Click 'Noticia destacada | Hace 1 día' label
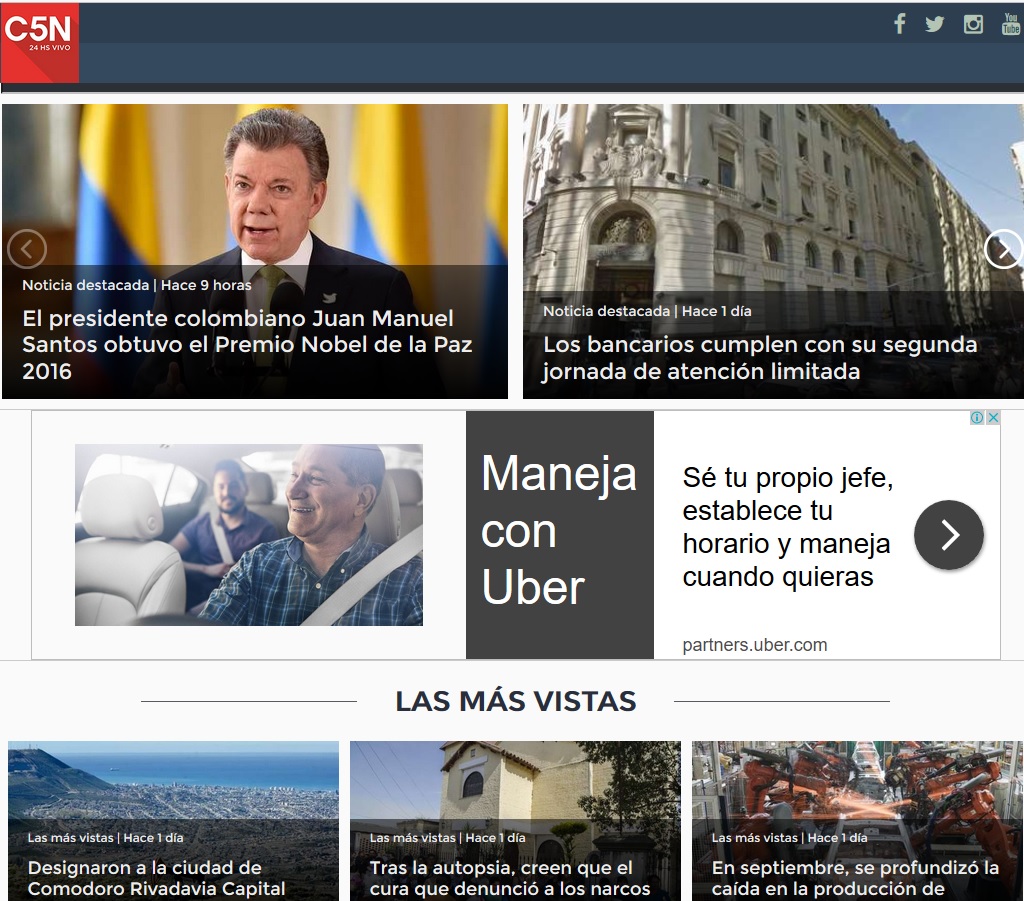 pyautogui.click(x=647, y=311)
